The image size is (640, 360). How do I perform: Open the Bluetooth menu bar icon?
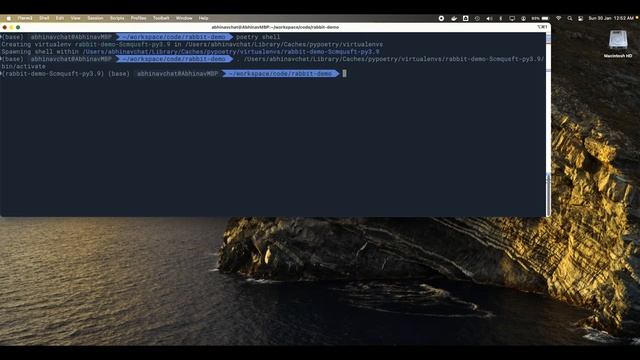pos(500,18)
